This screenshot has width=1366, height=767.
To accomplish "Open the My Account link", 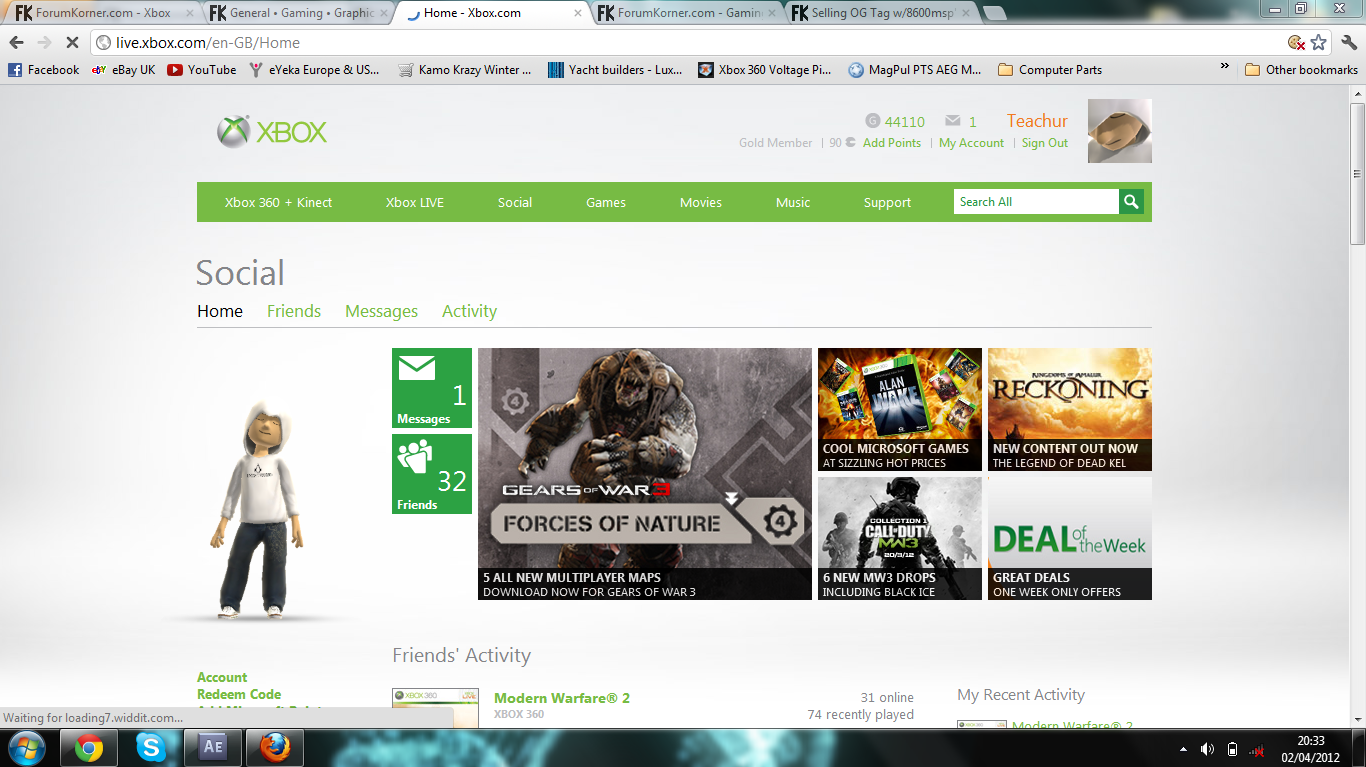I will [x=971, y=143].
